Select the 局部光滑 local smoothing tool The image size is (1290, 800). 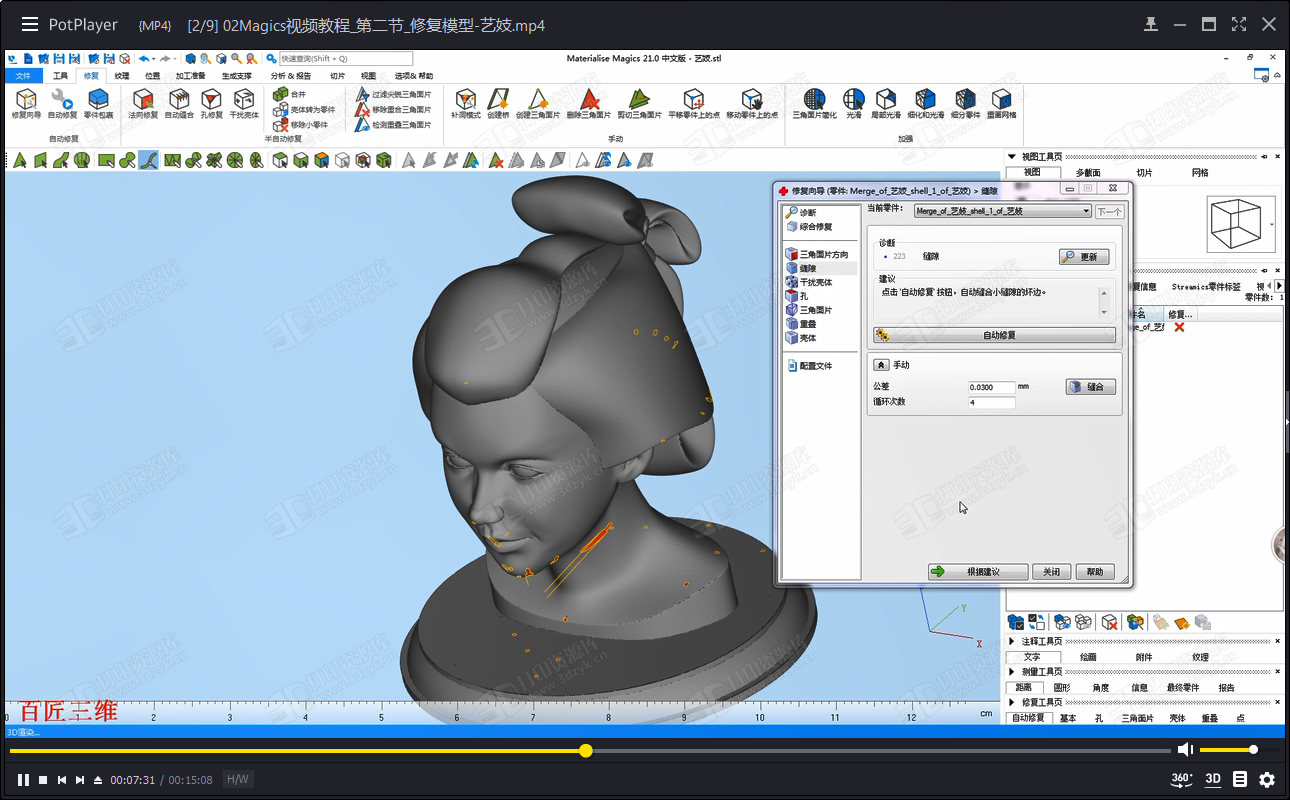click(887, 104)
